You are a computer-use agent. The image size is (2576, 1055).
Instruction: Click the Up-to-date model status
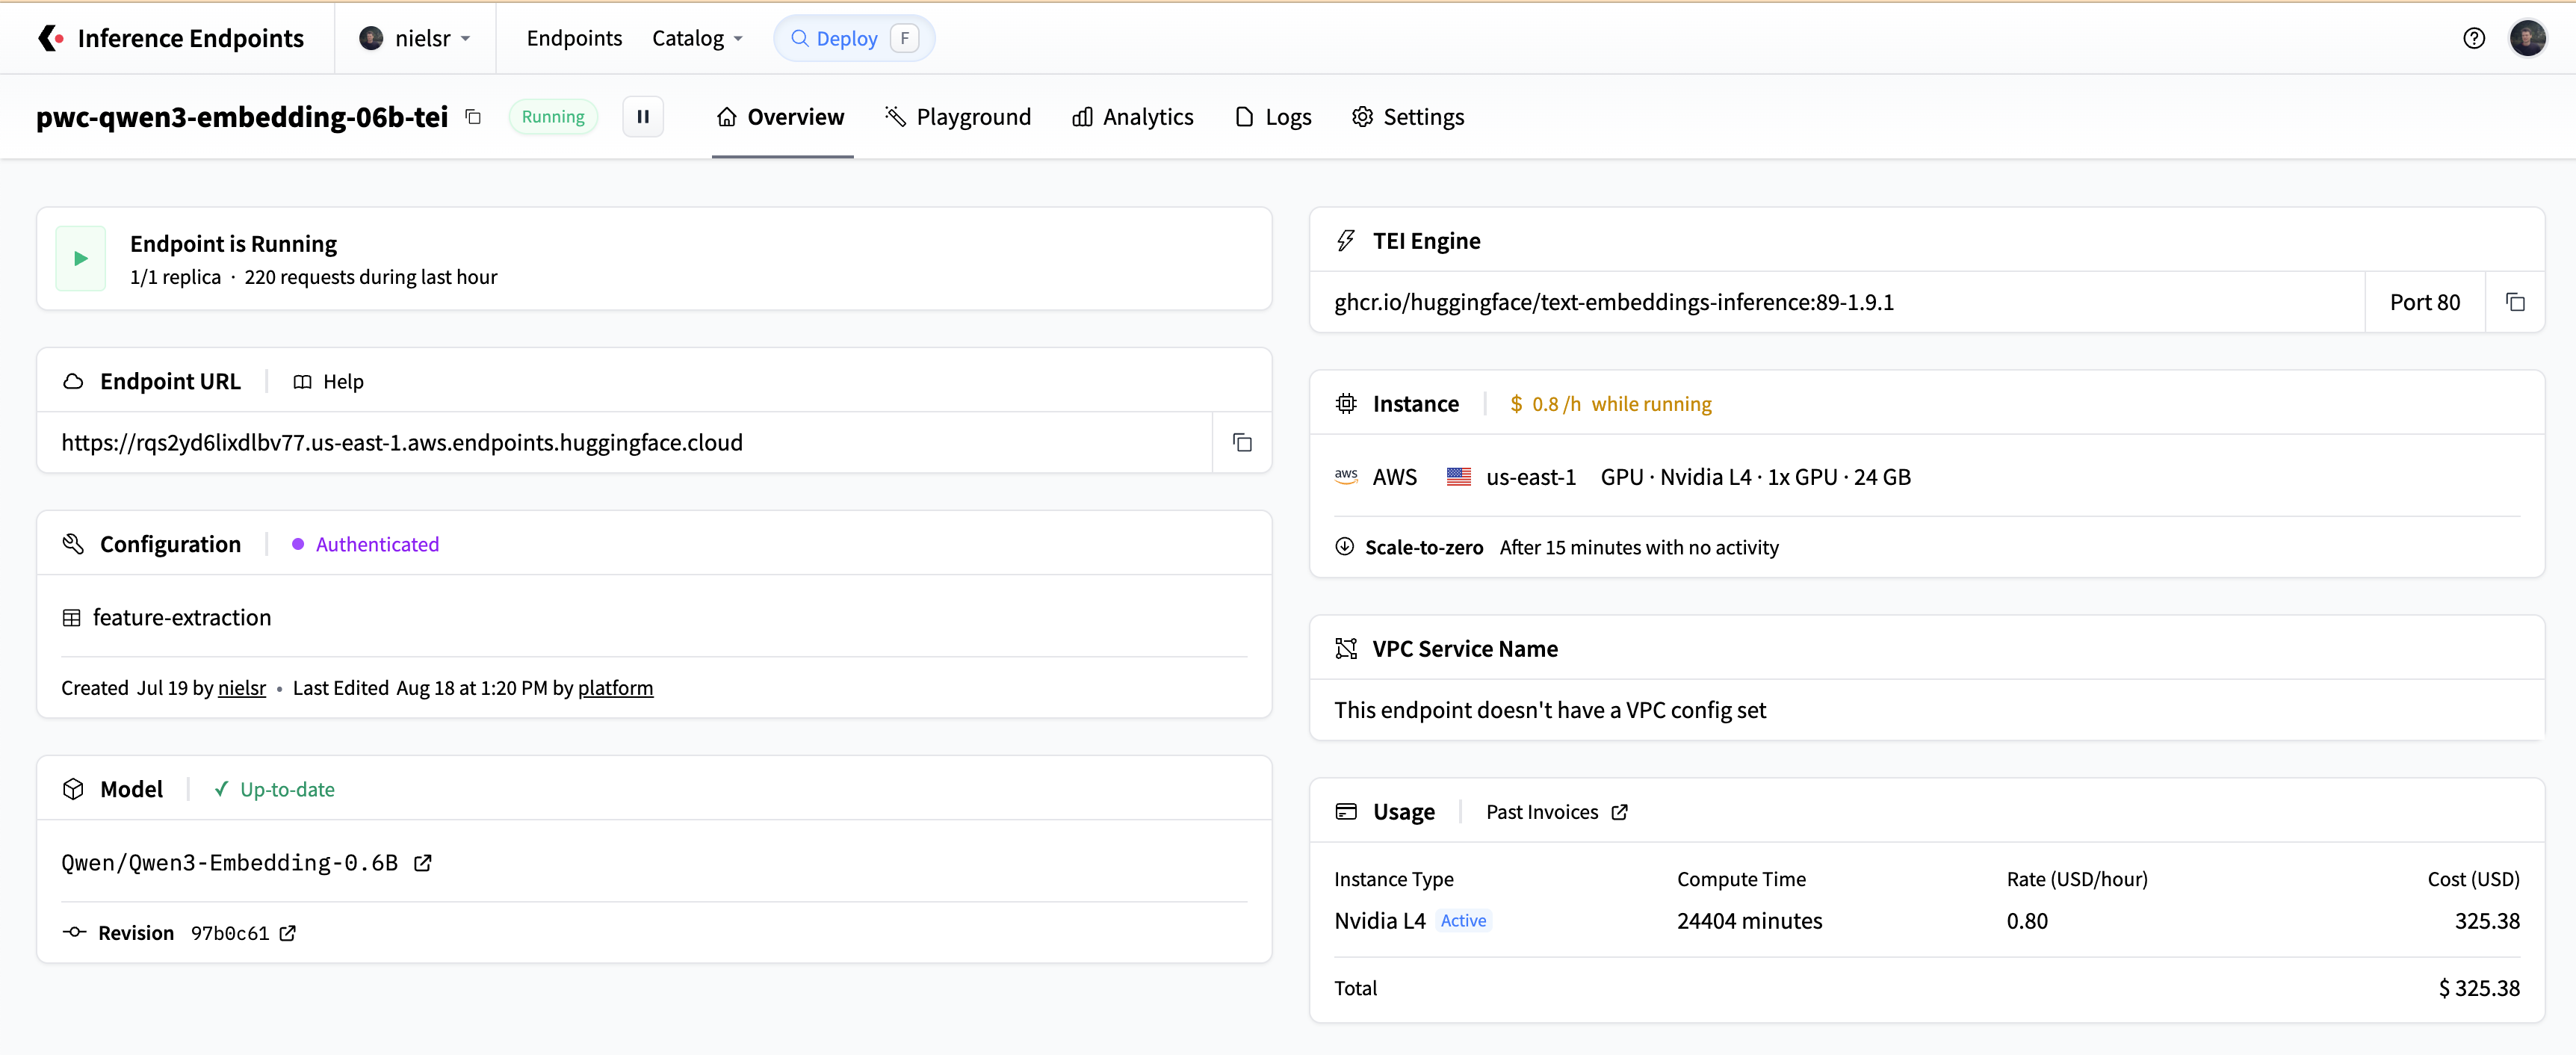pos(275,789)
